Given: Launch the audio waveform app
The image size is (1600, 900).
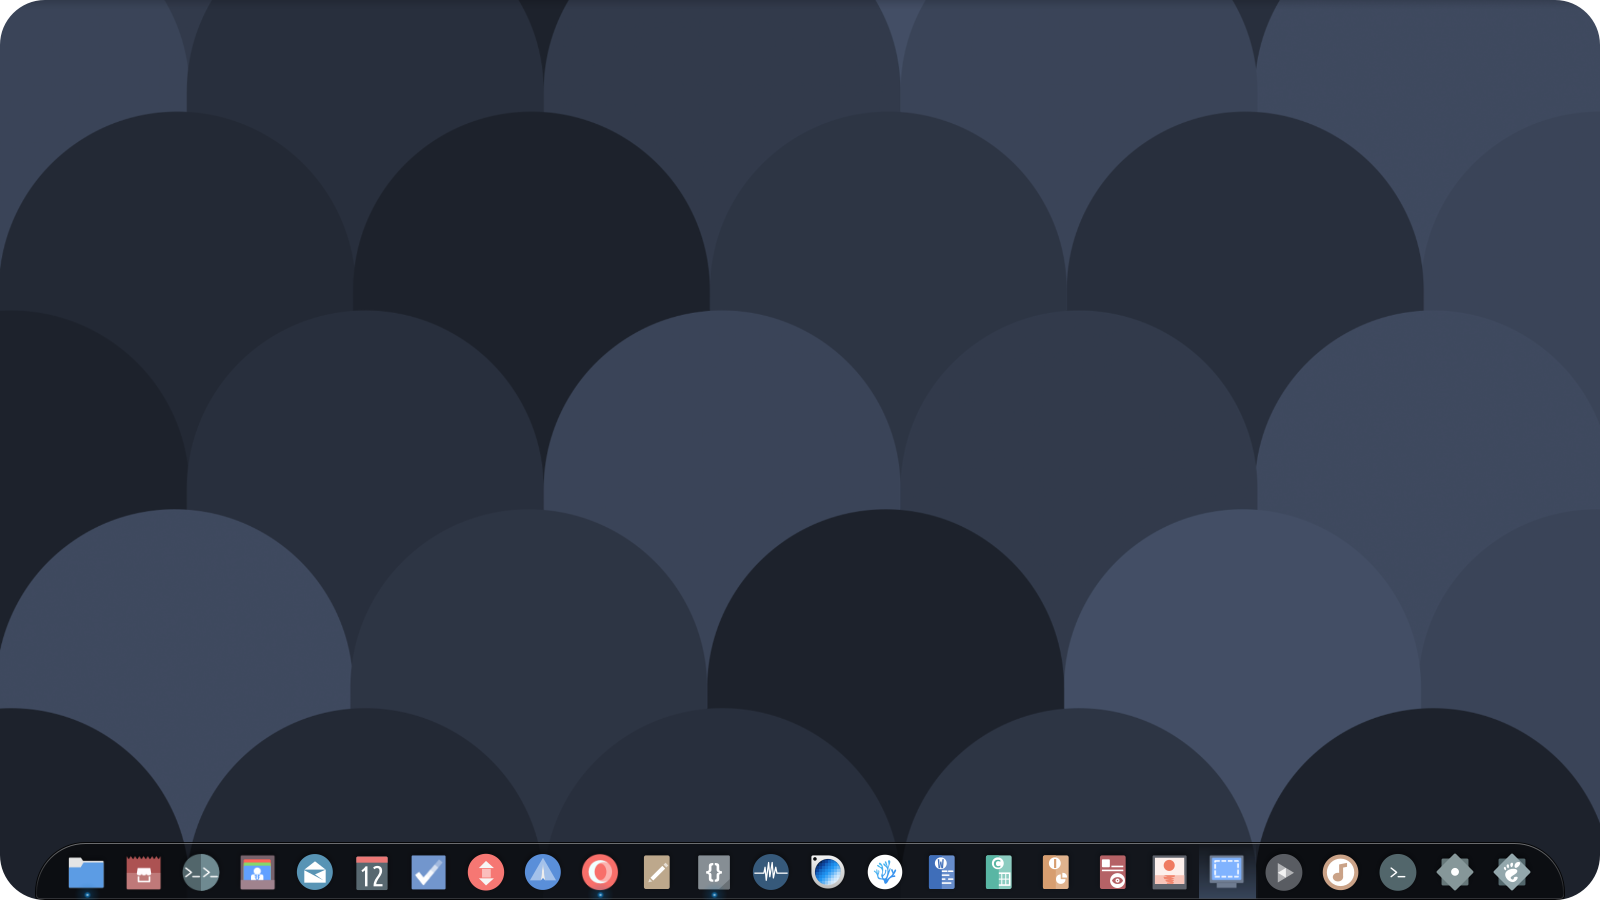Looking at the screenshot, I should click(x=770, y=873).
